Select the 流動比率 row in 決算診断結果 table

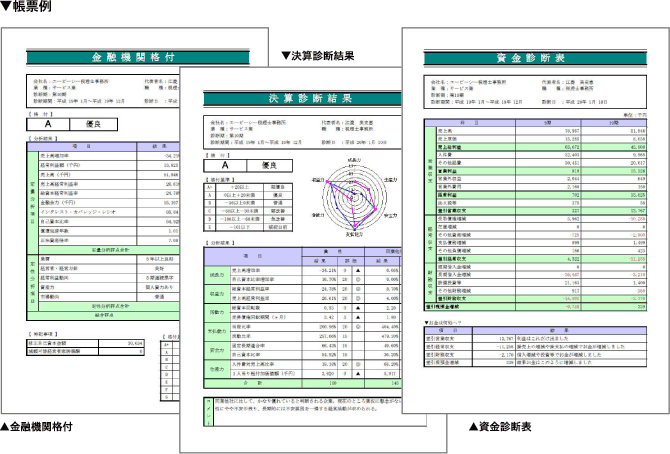click(x=316, y=336)
